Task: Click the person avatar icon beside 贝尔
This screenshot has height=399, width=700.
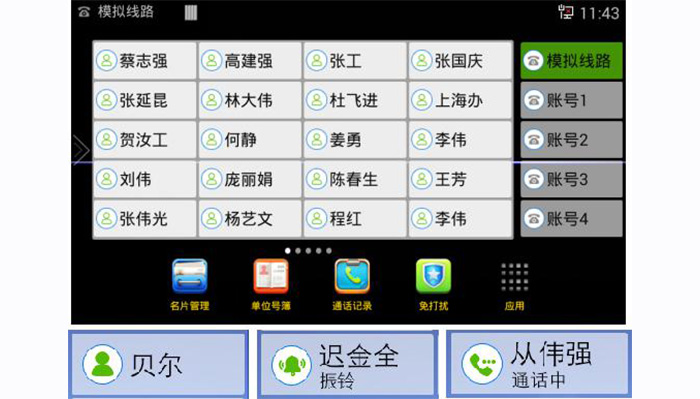Action: tap(103, 364)
